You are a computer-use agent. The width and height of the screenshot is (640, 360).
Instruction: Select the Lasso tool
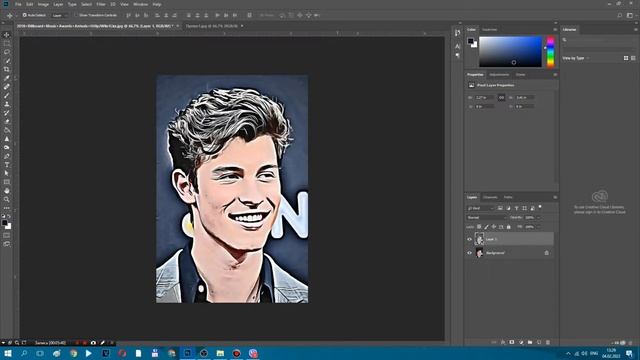(7, 52)
